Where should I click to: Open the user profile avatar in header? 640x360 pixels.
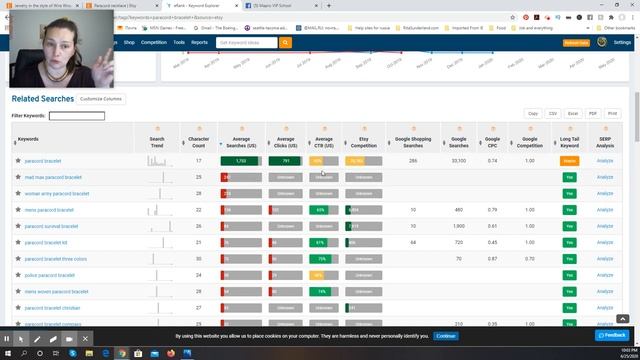click(602, 42)
